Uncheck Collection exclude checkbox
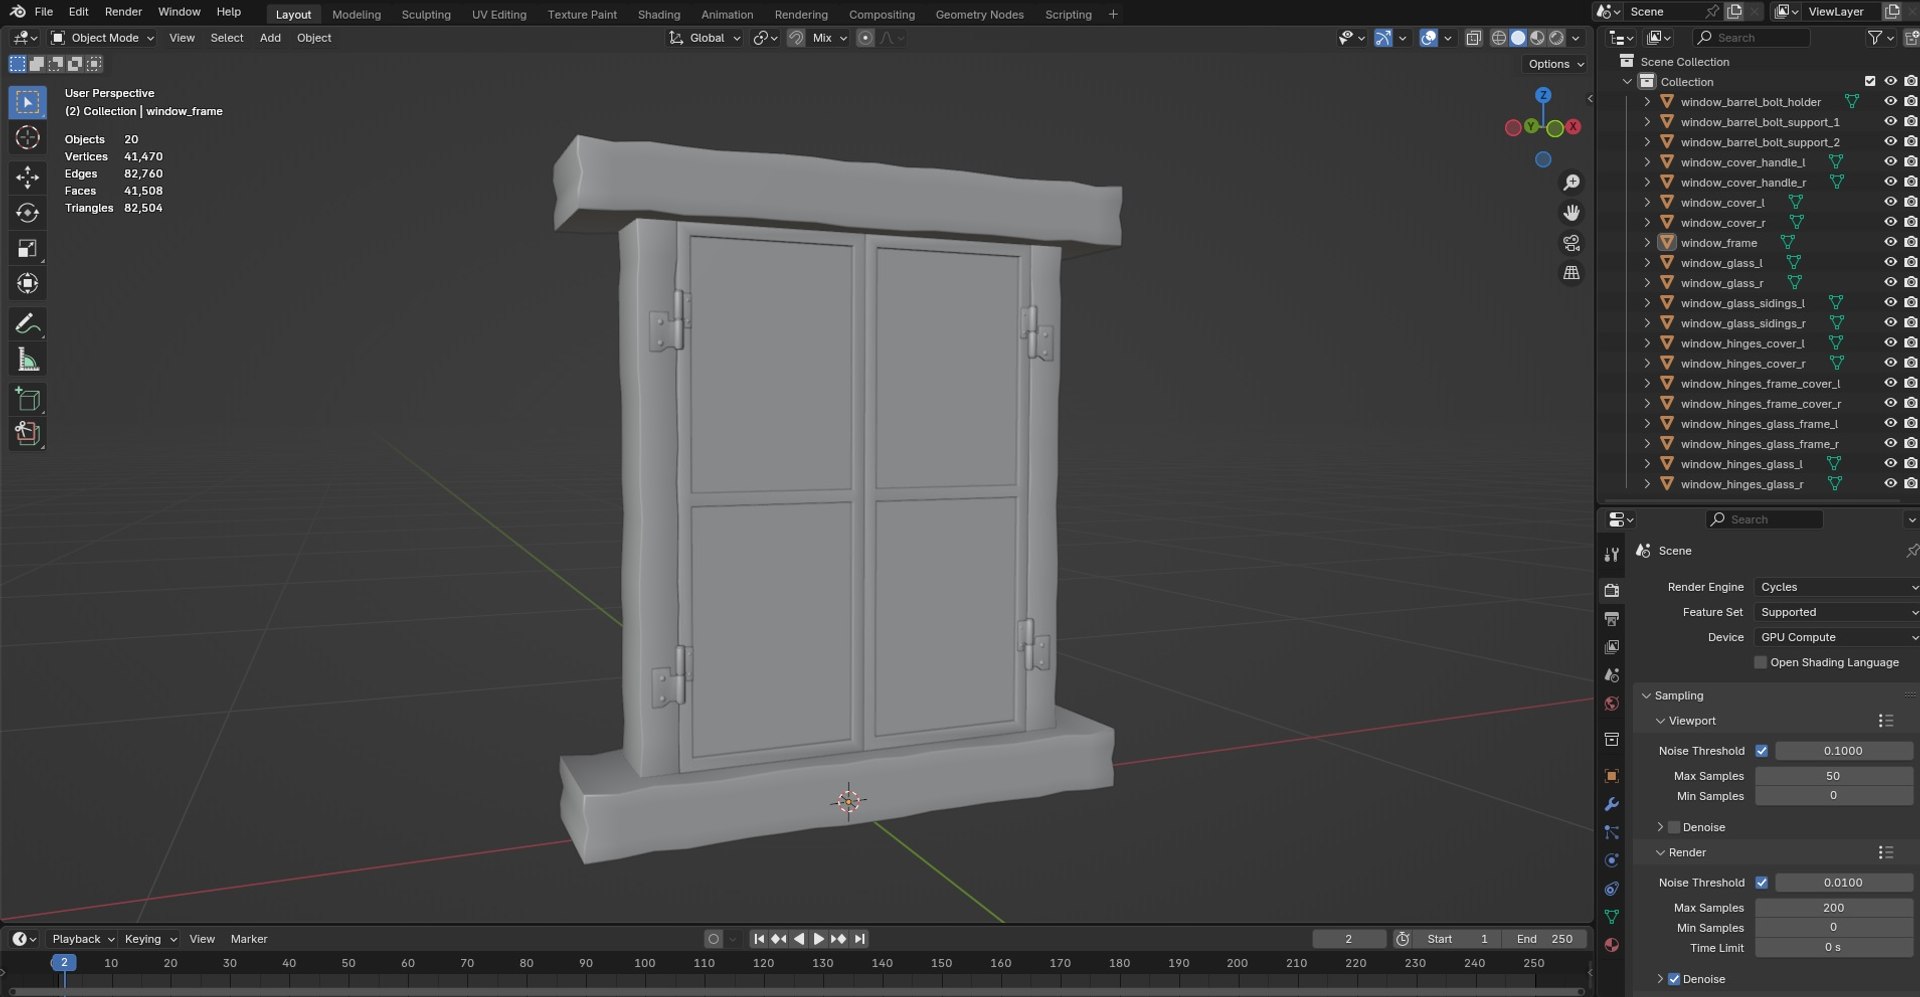 click(1870, 81)
